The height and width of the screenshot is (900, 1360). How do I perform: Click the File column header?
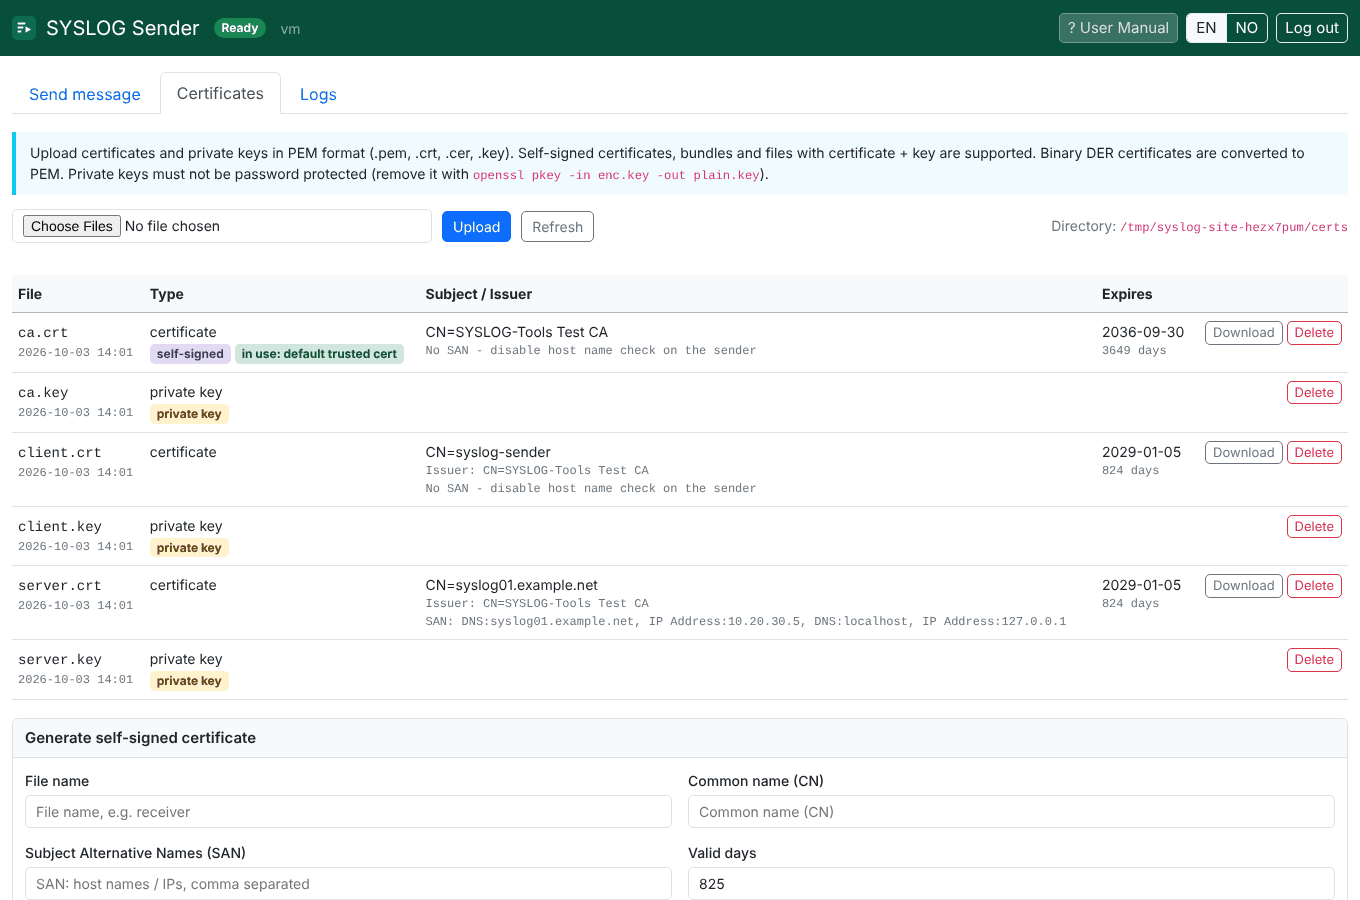coord(30,294)
